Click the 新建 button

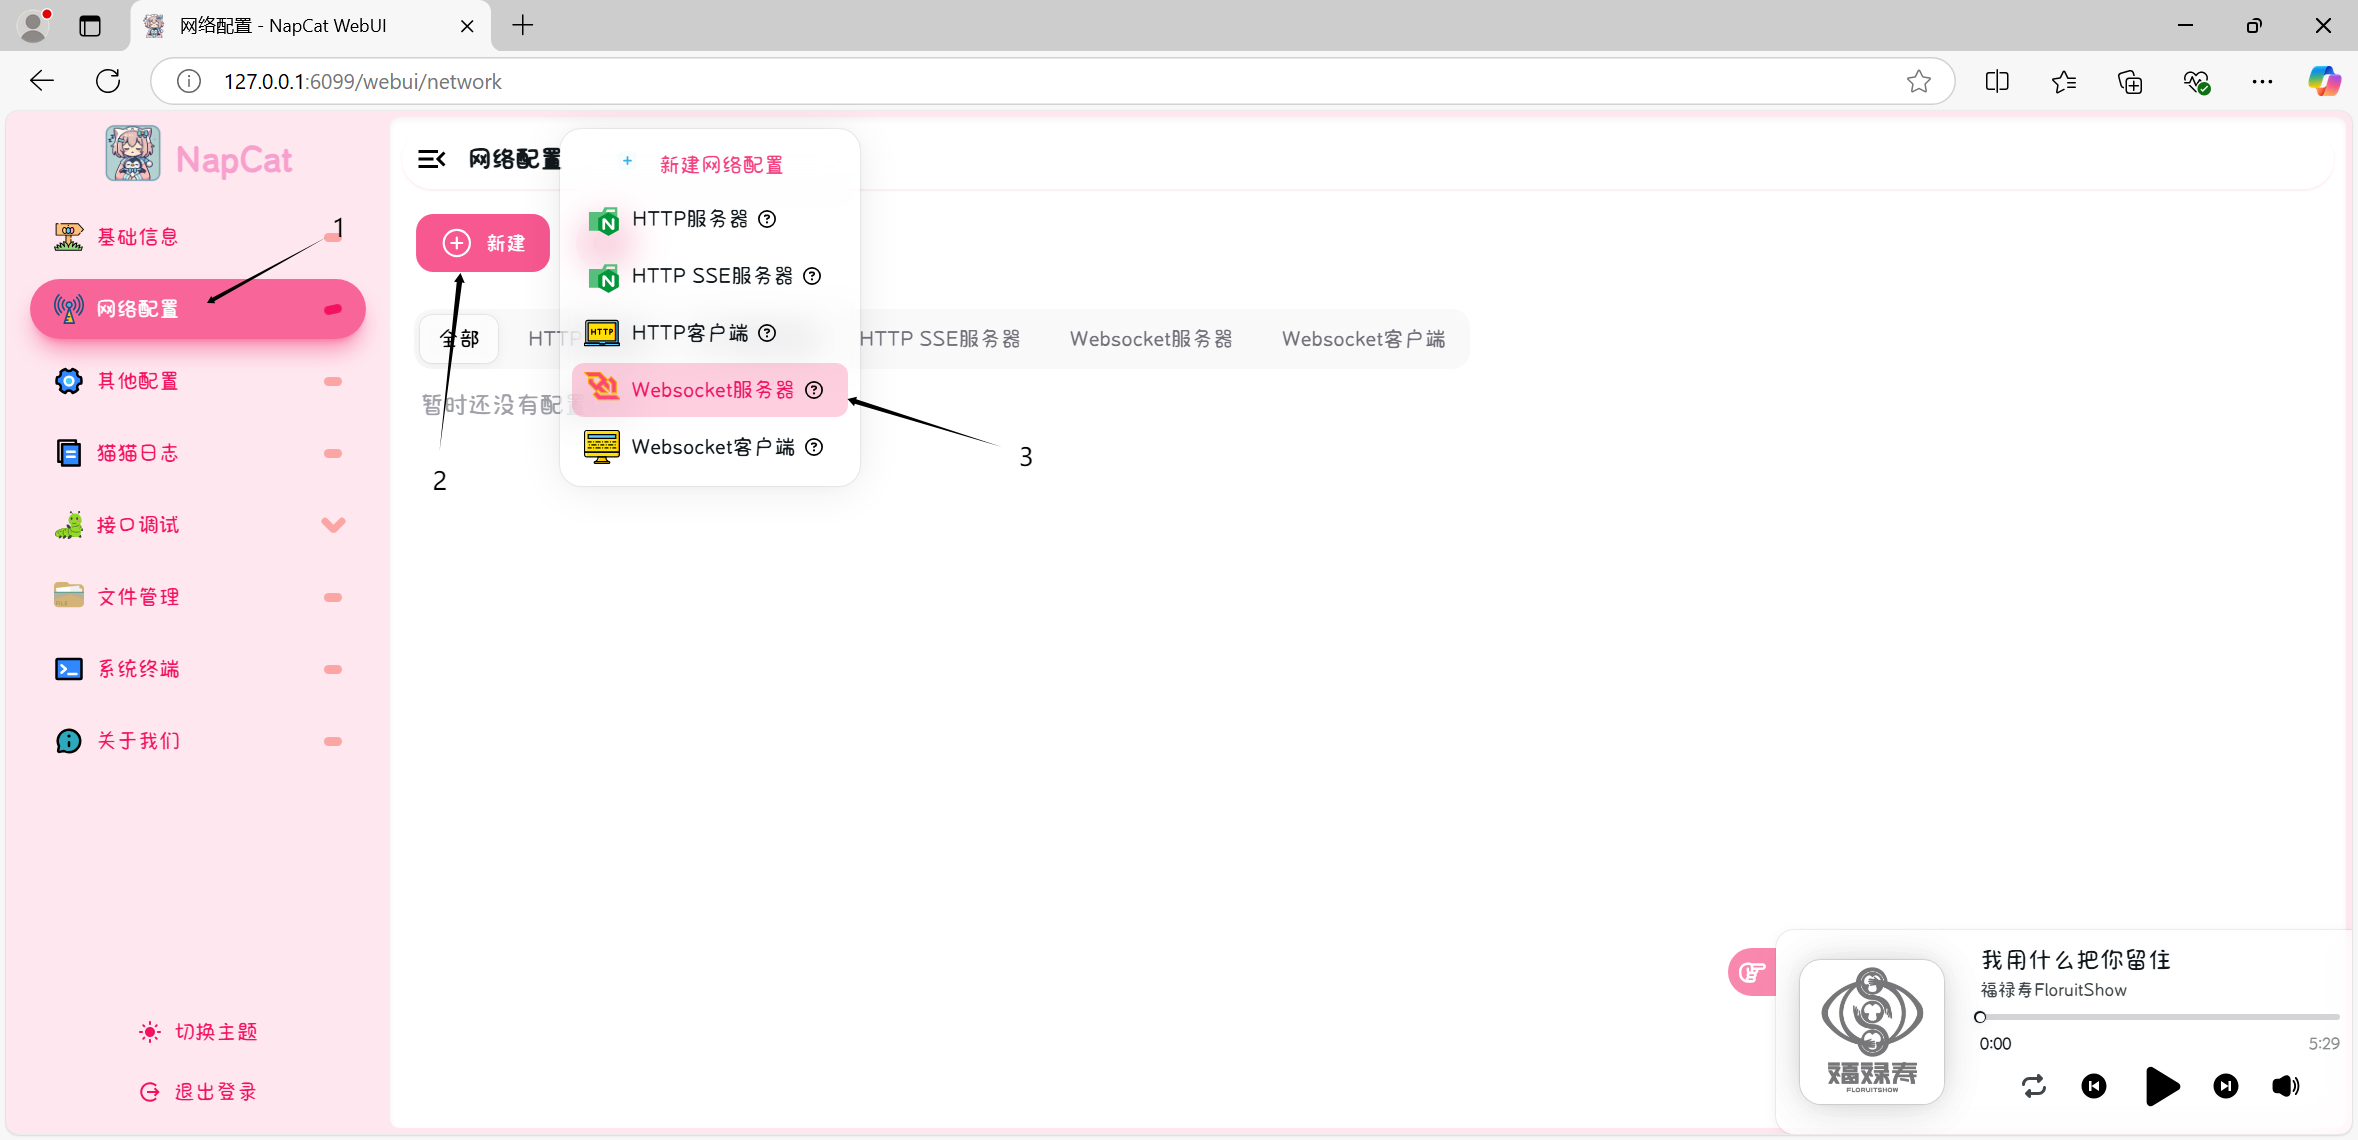[x=483, y=243]
